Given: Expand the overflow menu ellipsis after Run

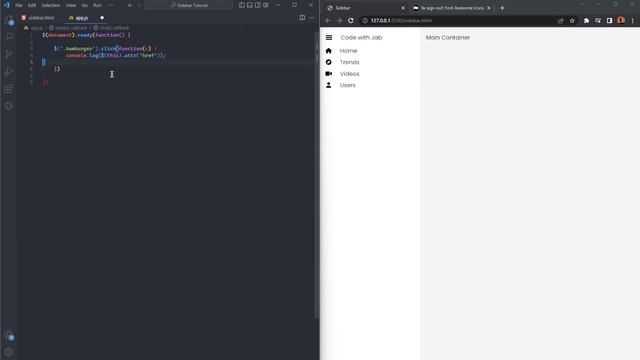Looking at the screenshot, I should pyautogui.click(x=111, y=5).
